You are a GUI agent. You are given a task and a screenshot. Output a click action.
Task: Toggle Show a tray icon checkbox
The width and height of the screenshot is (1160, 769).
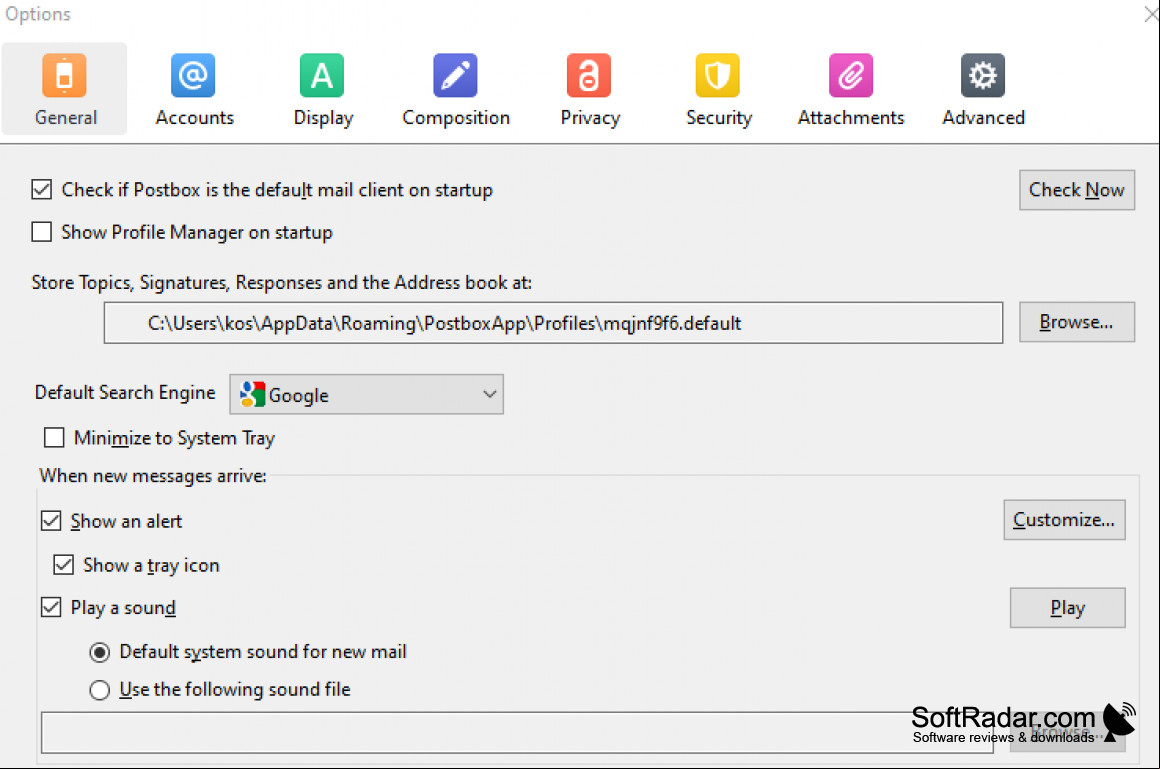[x=64, y=565]
